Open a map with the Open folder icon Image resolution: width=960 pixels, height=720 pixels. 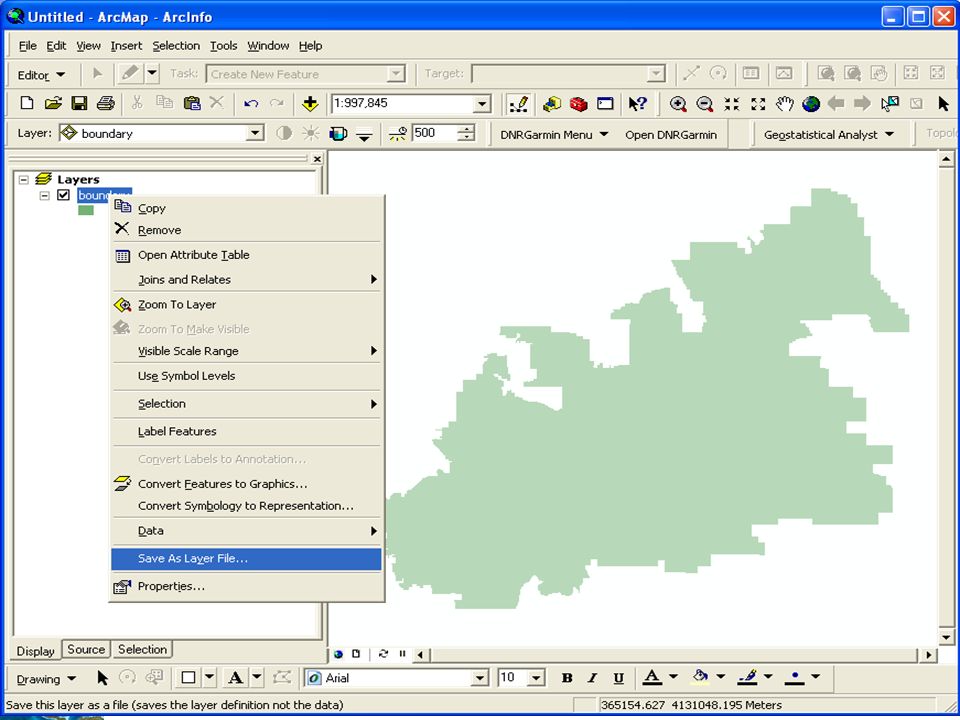click(53, 103)
